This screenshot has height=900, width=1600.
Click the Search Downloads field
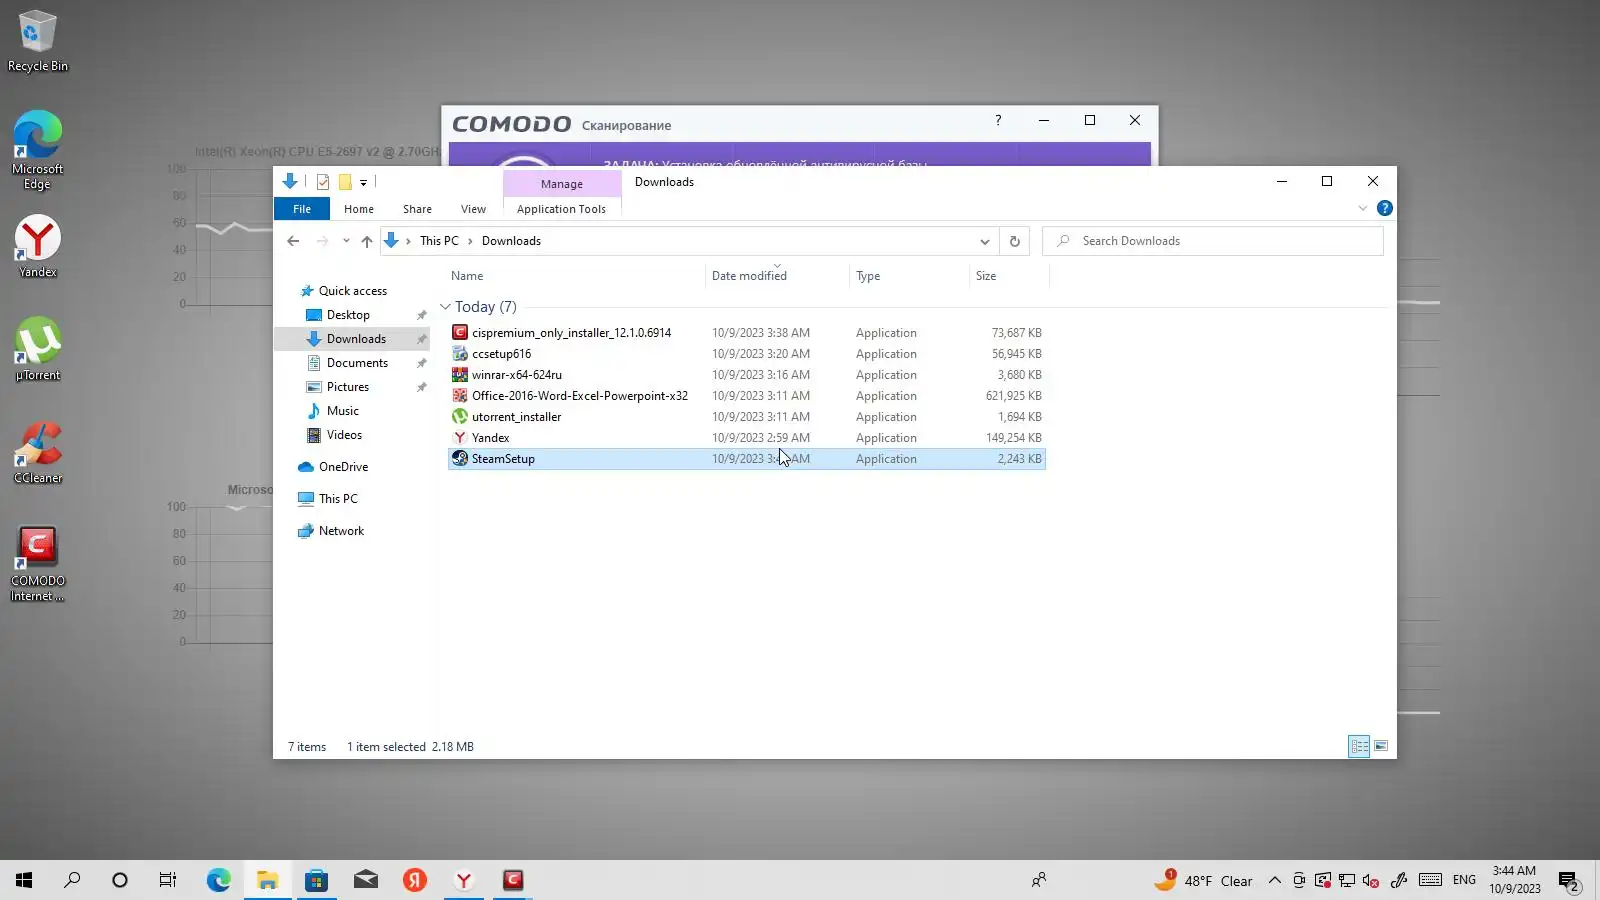coord(1213,241)
